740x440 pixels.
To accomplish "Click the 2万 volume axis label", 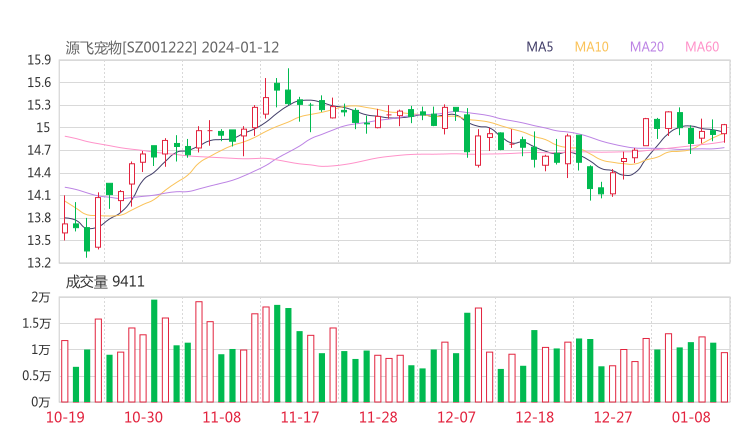I will click(41, 297).
